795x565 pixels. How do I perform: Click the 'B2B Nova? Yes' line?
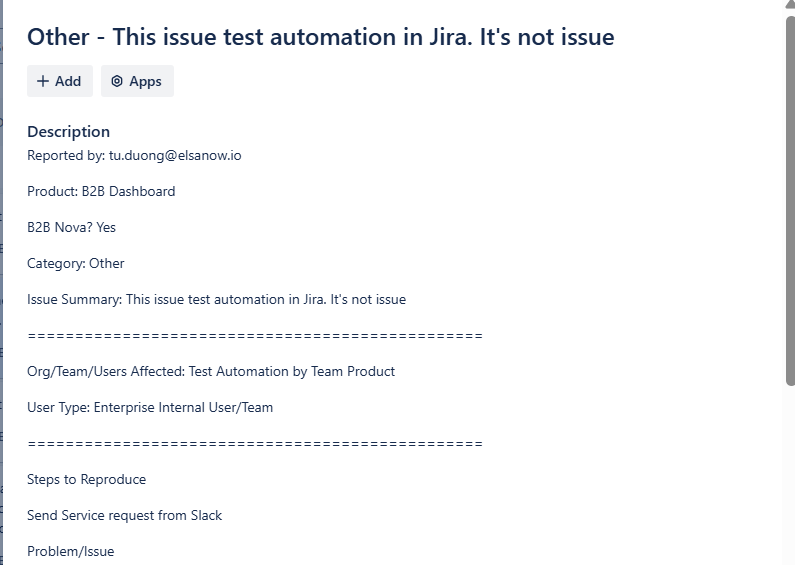tap(71, 227)
